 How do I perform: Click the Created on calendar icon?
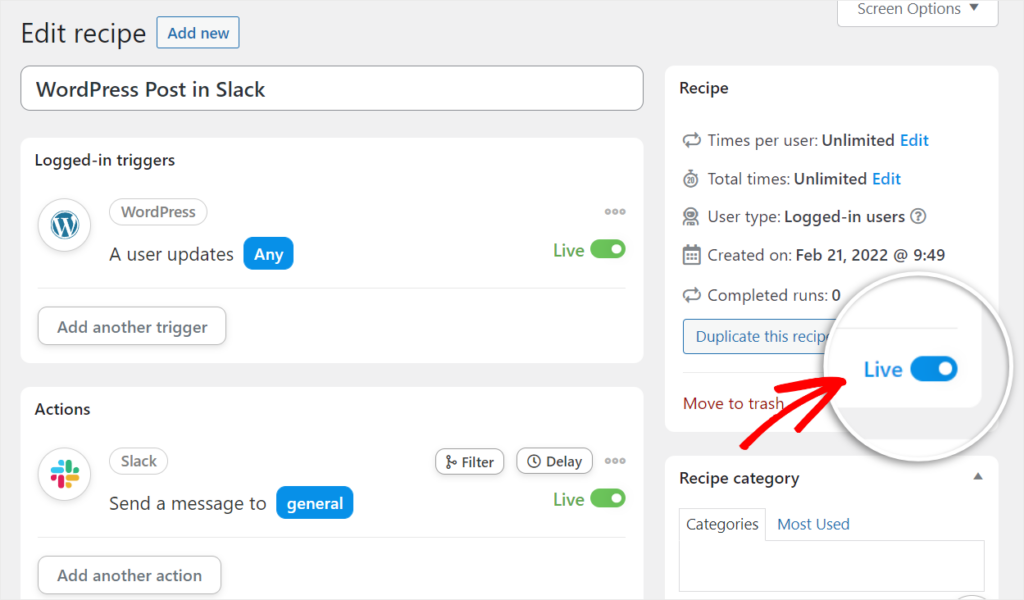click(x=691, y=255)
